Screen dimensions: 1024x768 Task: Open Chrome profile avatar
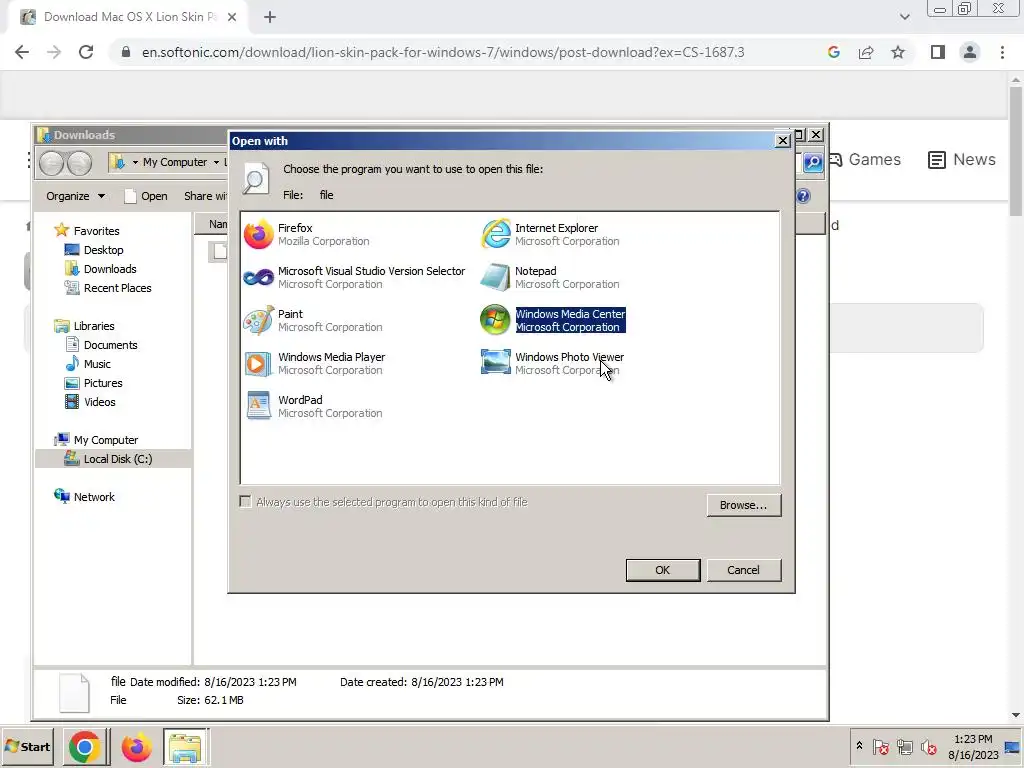tap(970, 52)
